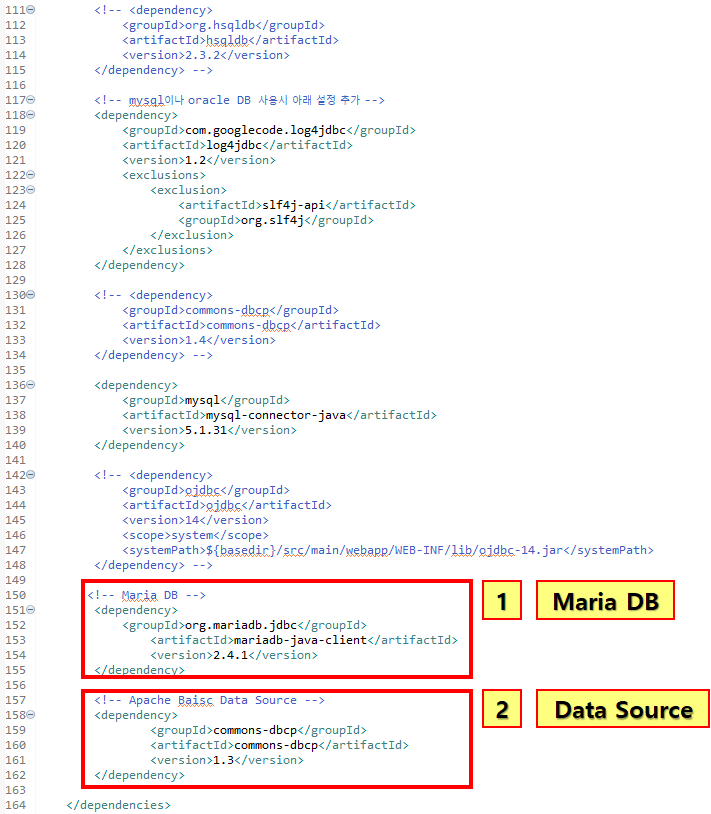This screenshot has width=711, height=814.
Task: Click the org.slf4j groupId value
Action: [x=272, y=220]
